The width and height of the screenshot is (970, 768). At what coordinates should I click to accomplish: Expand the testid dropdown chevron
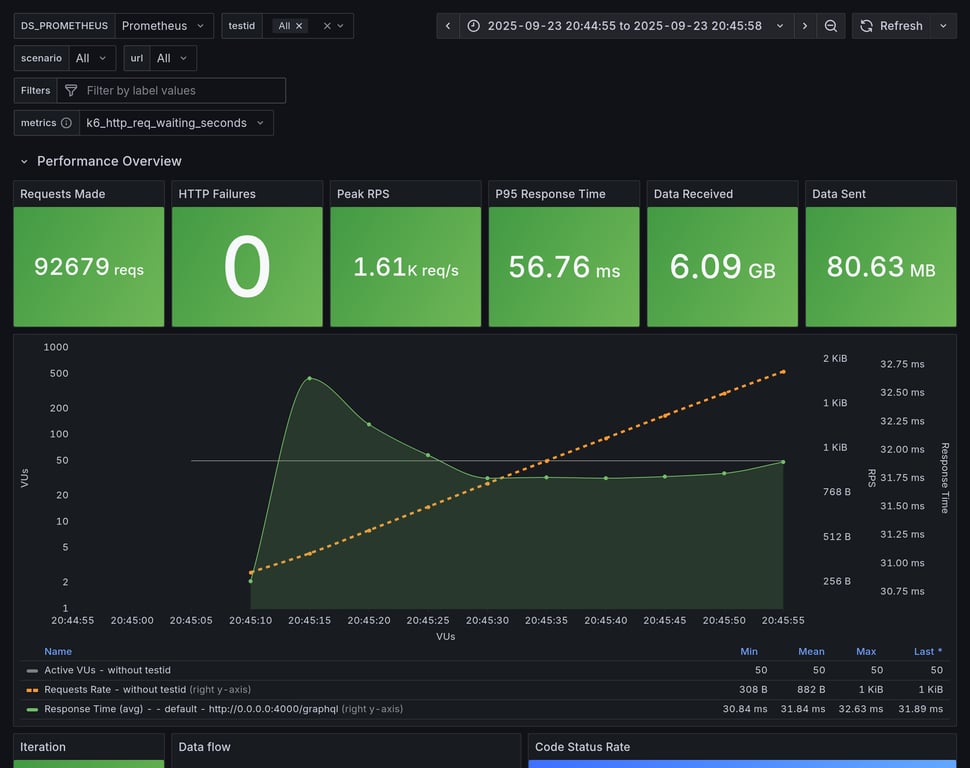tap(340, 26)
